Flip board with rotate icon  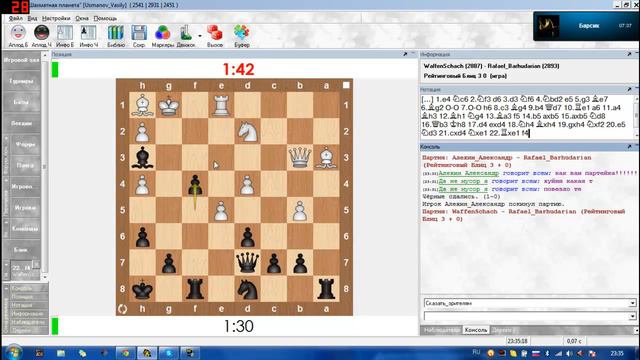[122, 309]
